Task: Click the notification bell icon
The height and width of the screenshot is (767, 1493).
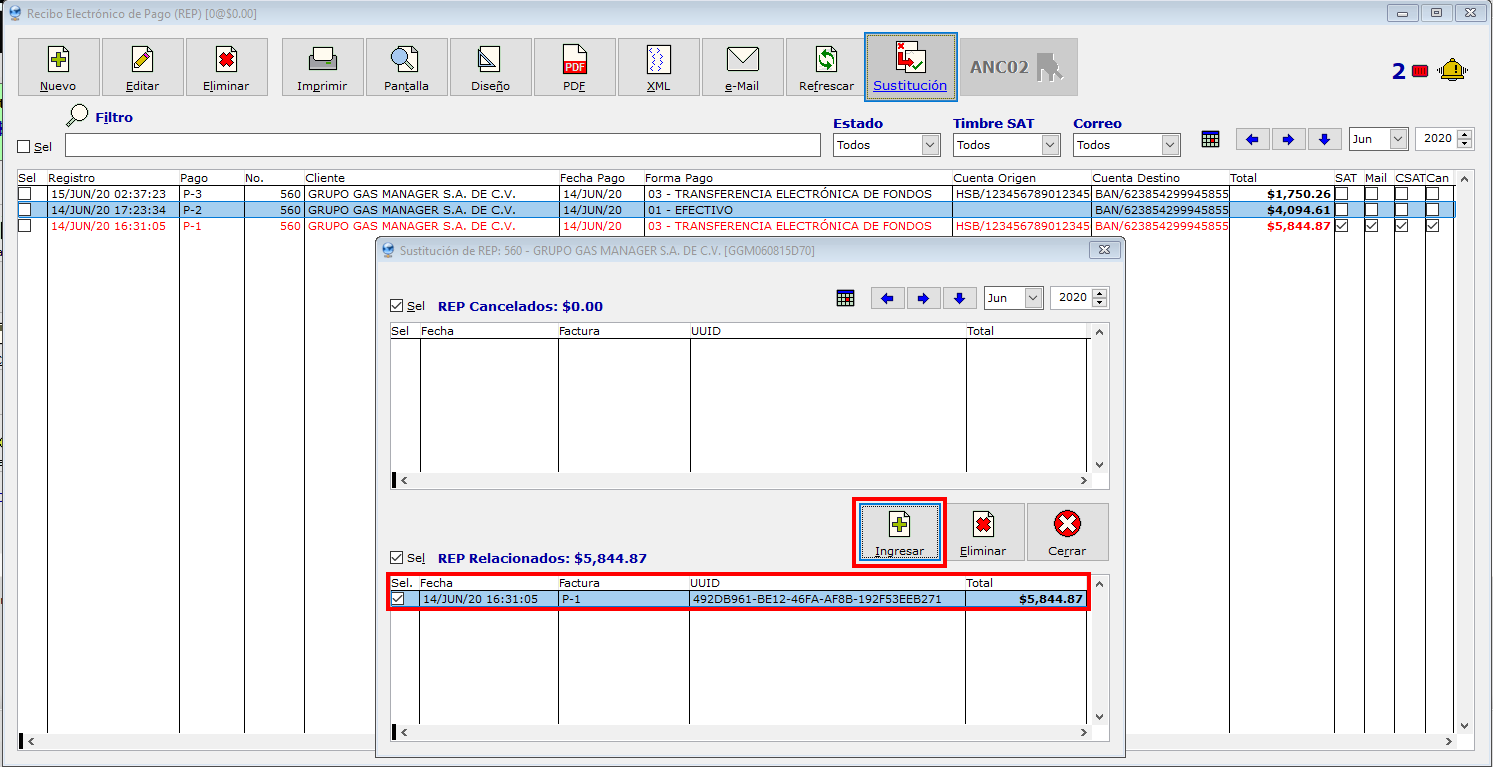Action: 1452,70
